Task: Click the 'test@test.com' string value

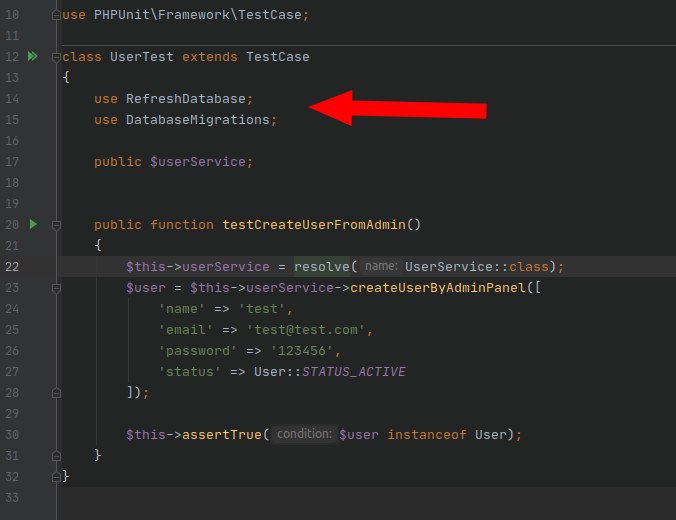Action: pyautogui.click(x=306, y=330)
